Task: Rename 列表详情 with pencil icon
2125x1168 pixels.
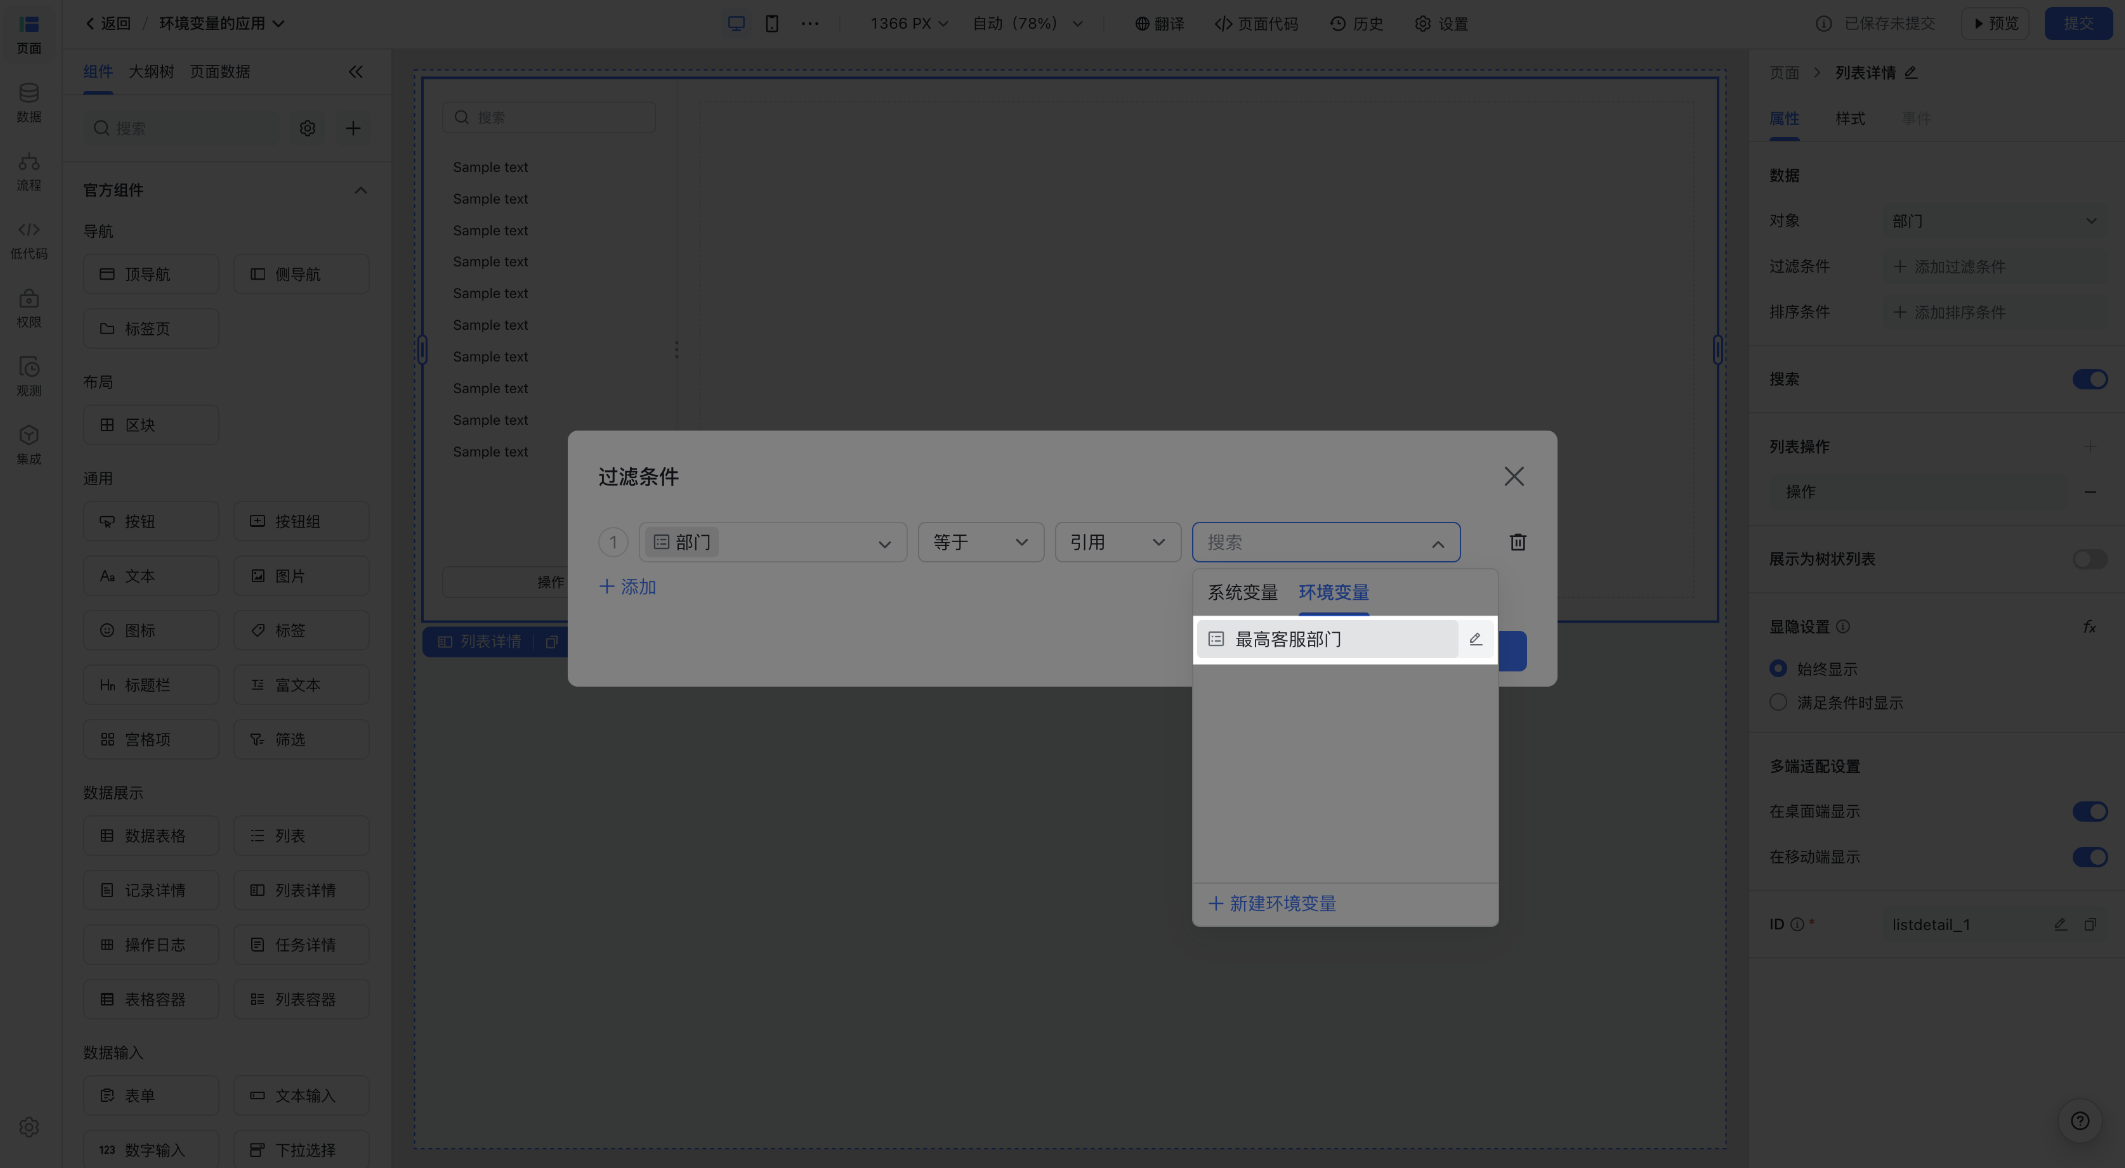Action: (1911, 72)
